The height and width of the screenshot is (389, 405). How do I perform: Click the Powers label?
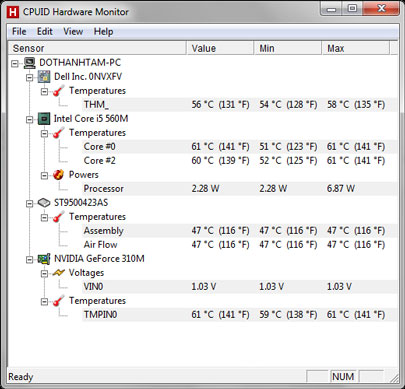(x=84, y=175)
